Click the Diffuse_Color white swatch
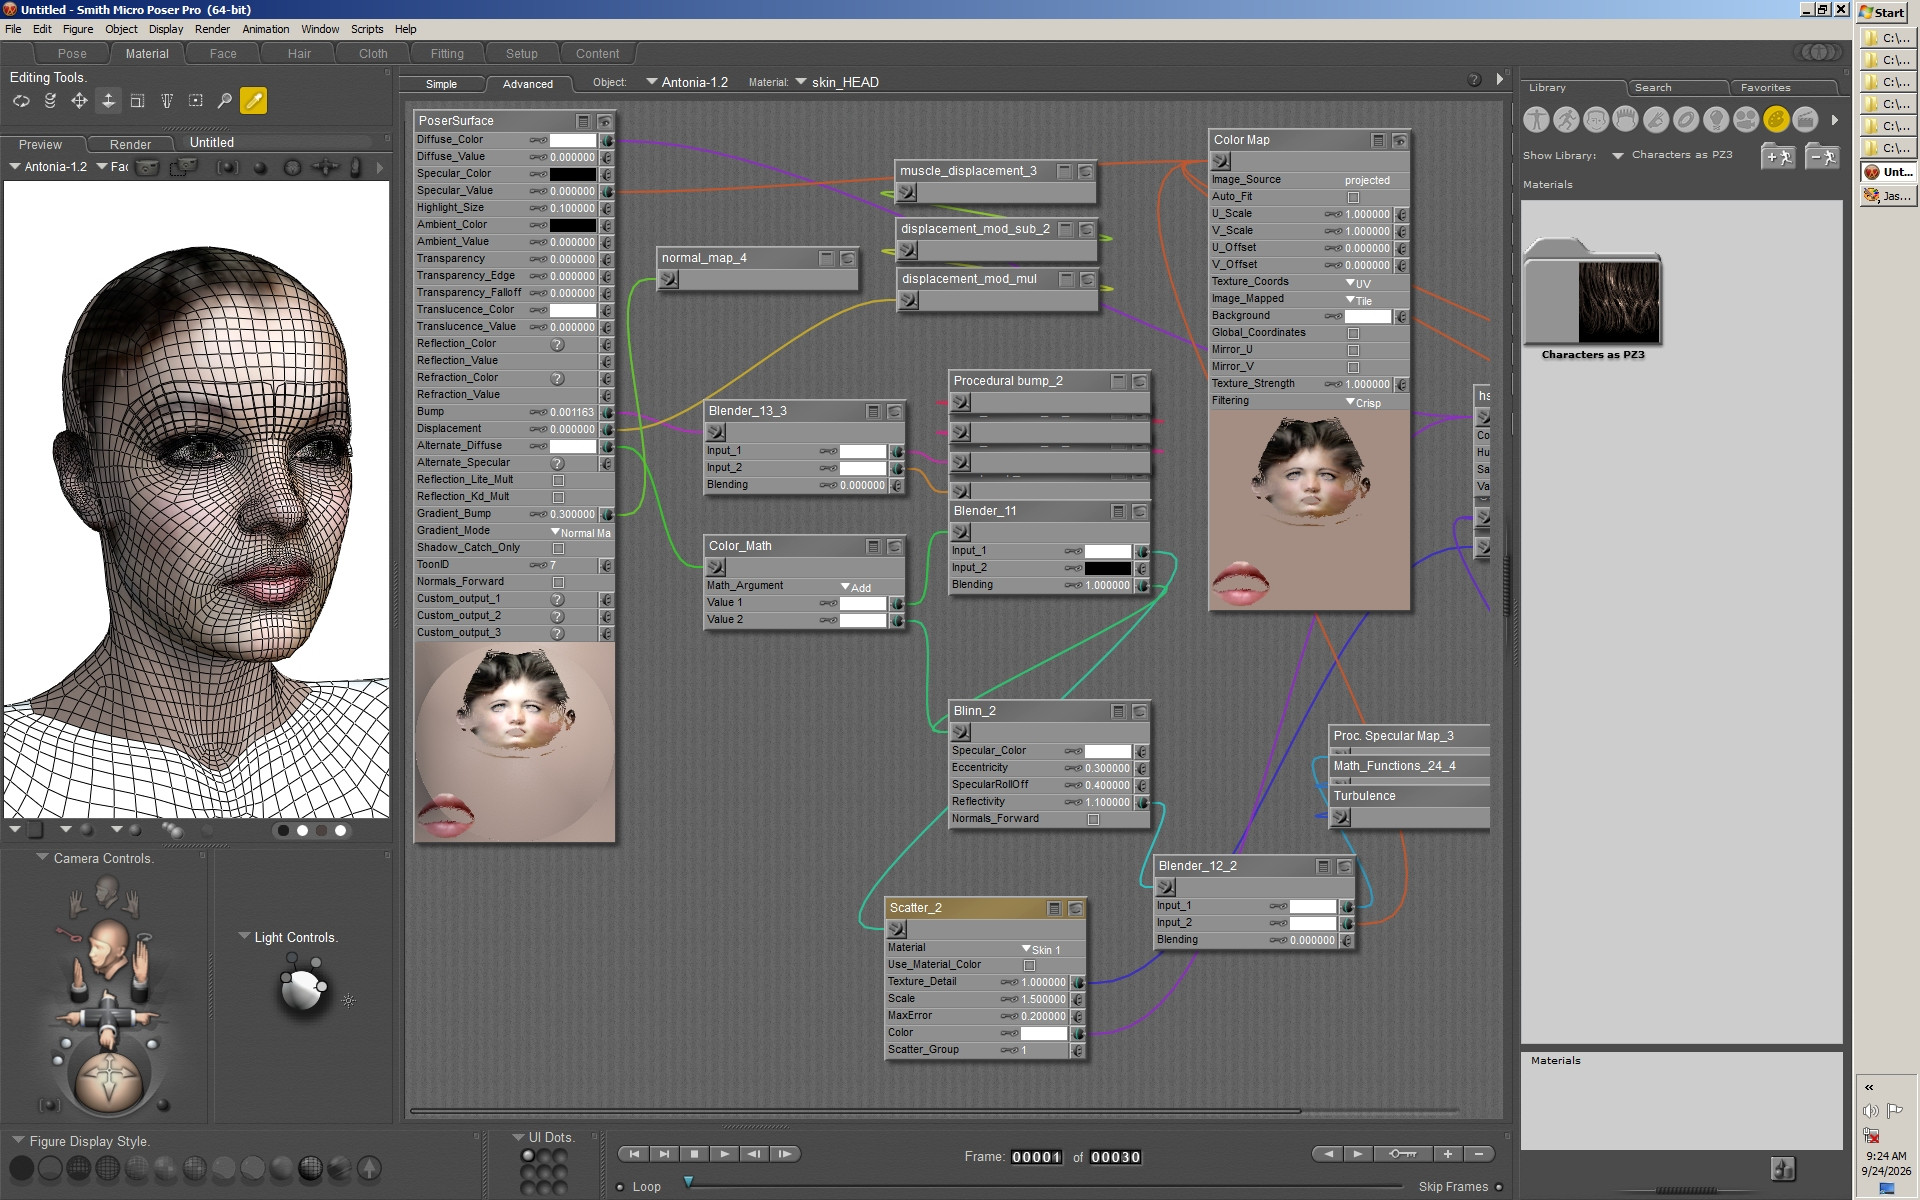Image resolution: width=1920 pixels, height=1200 pixels. pyautogui.click(x=572, y=140)
